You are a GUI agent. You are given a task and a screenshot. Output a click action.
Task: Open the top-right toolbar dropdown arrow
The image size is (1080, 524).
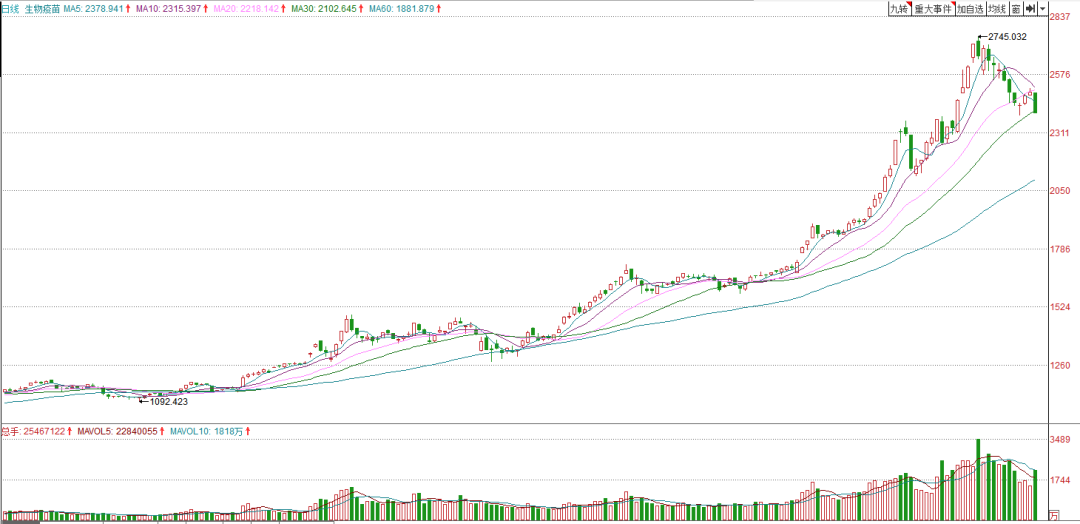pos(1043,8)
